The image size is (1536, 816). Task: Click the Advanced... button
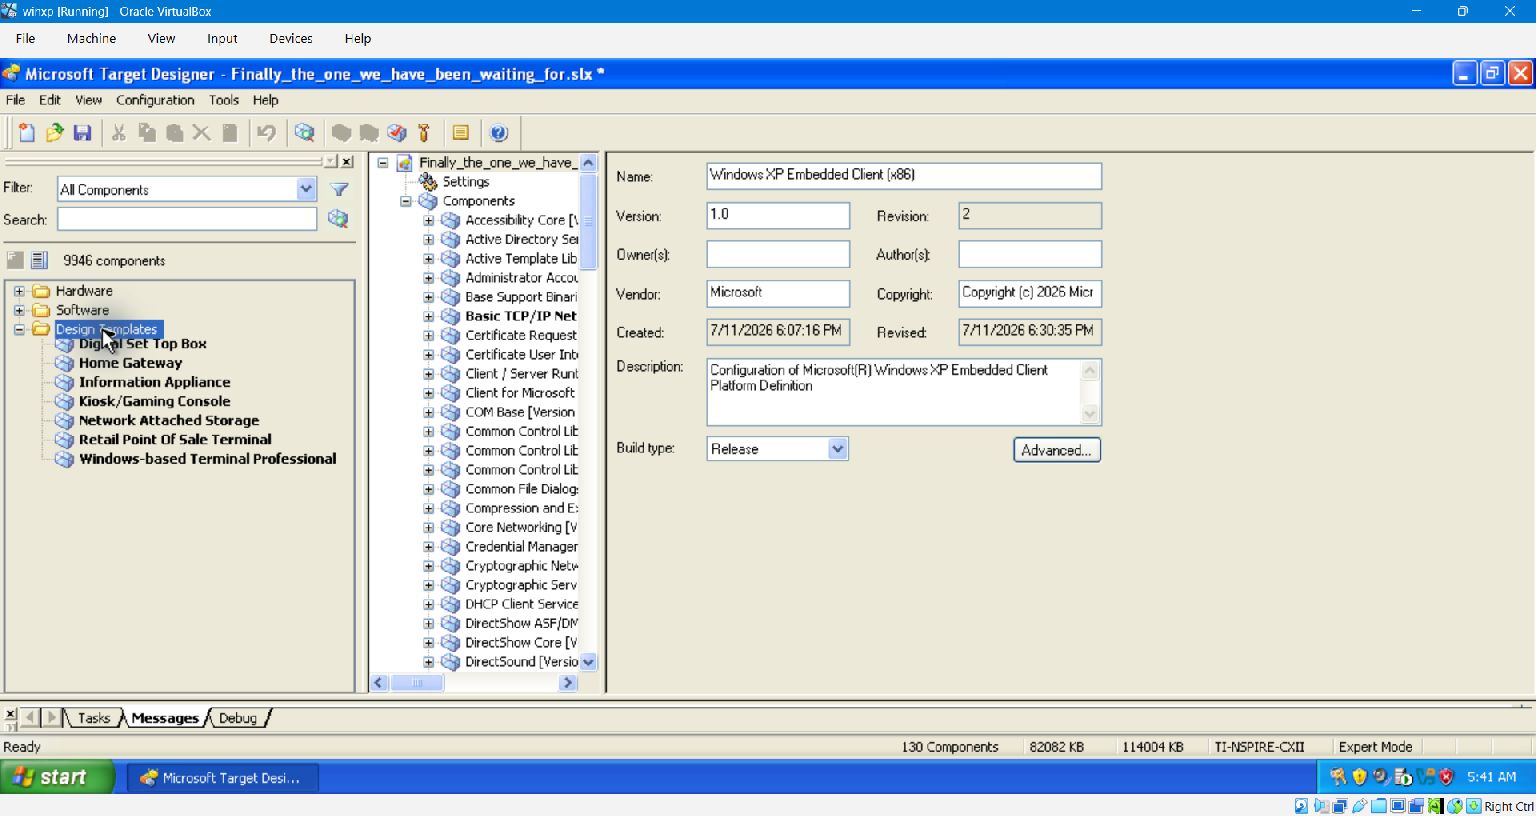(x=1057, y=450)
